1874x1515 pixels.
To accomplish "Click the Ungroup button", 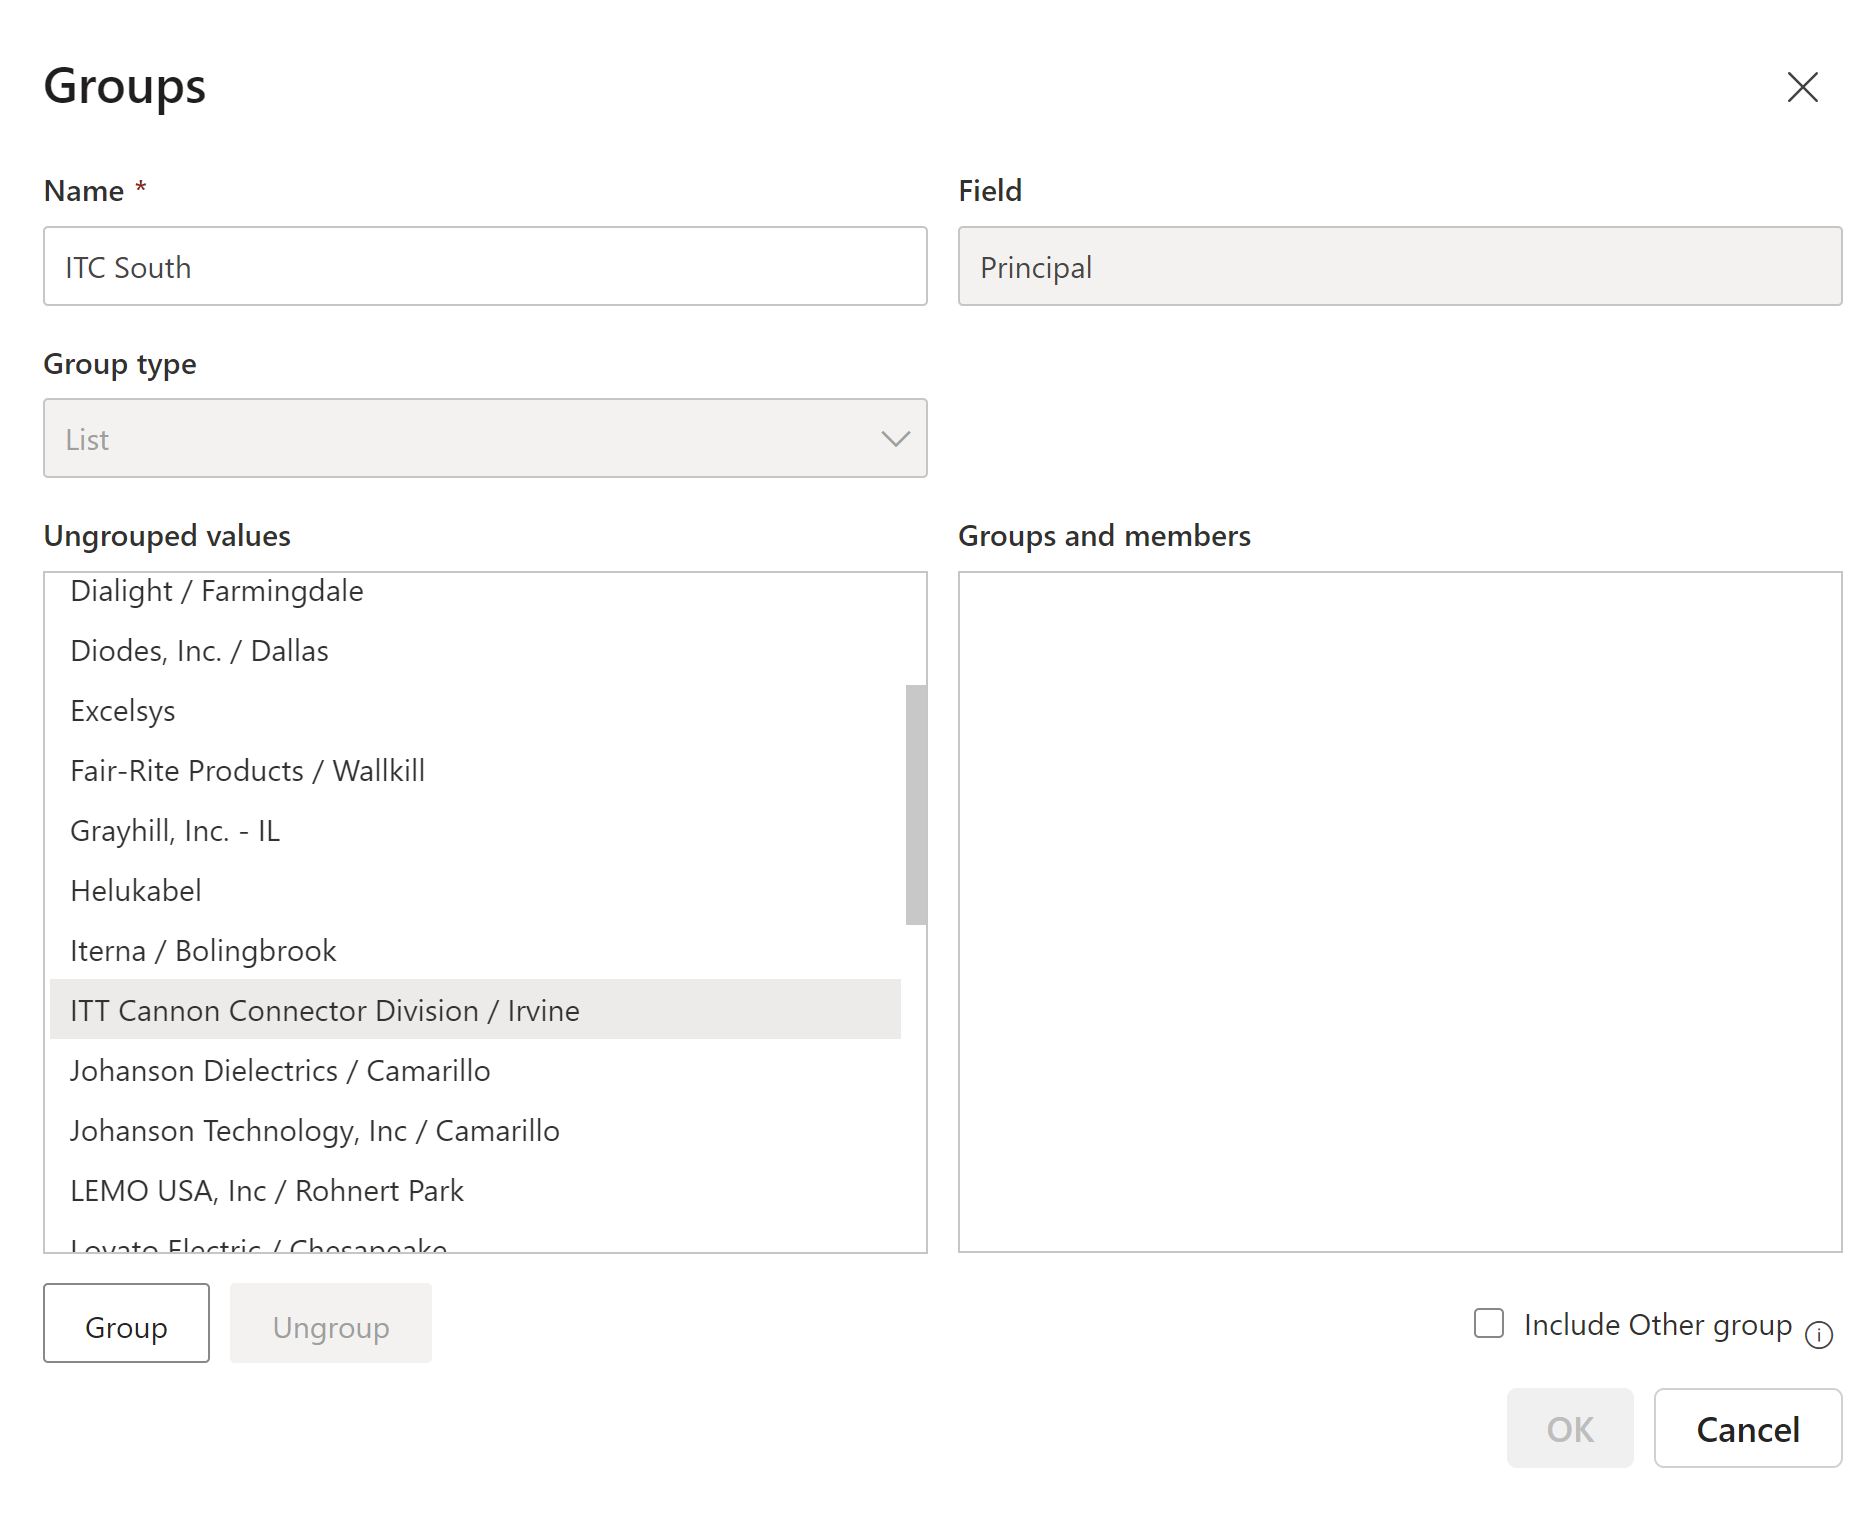I will 331,1323.
